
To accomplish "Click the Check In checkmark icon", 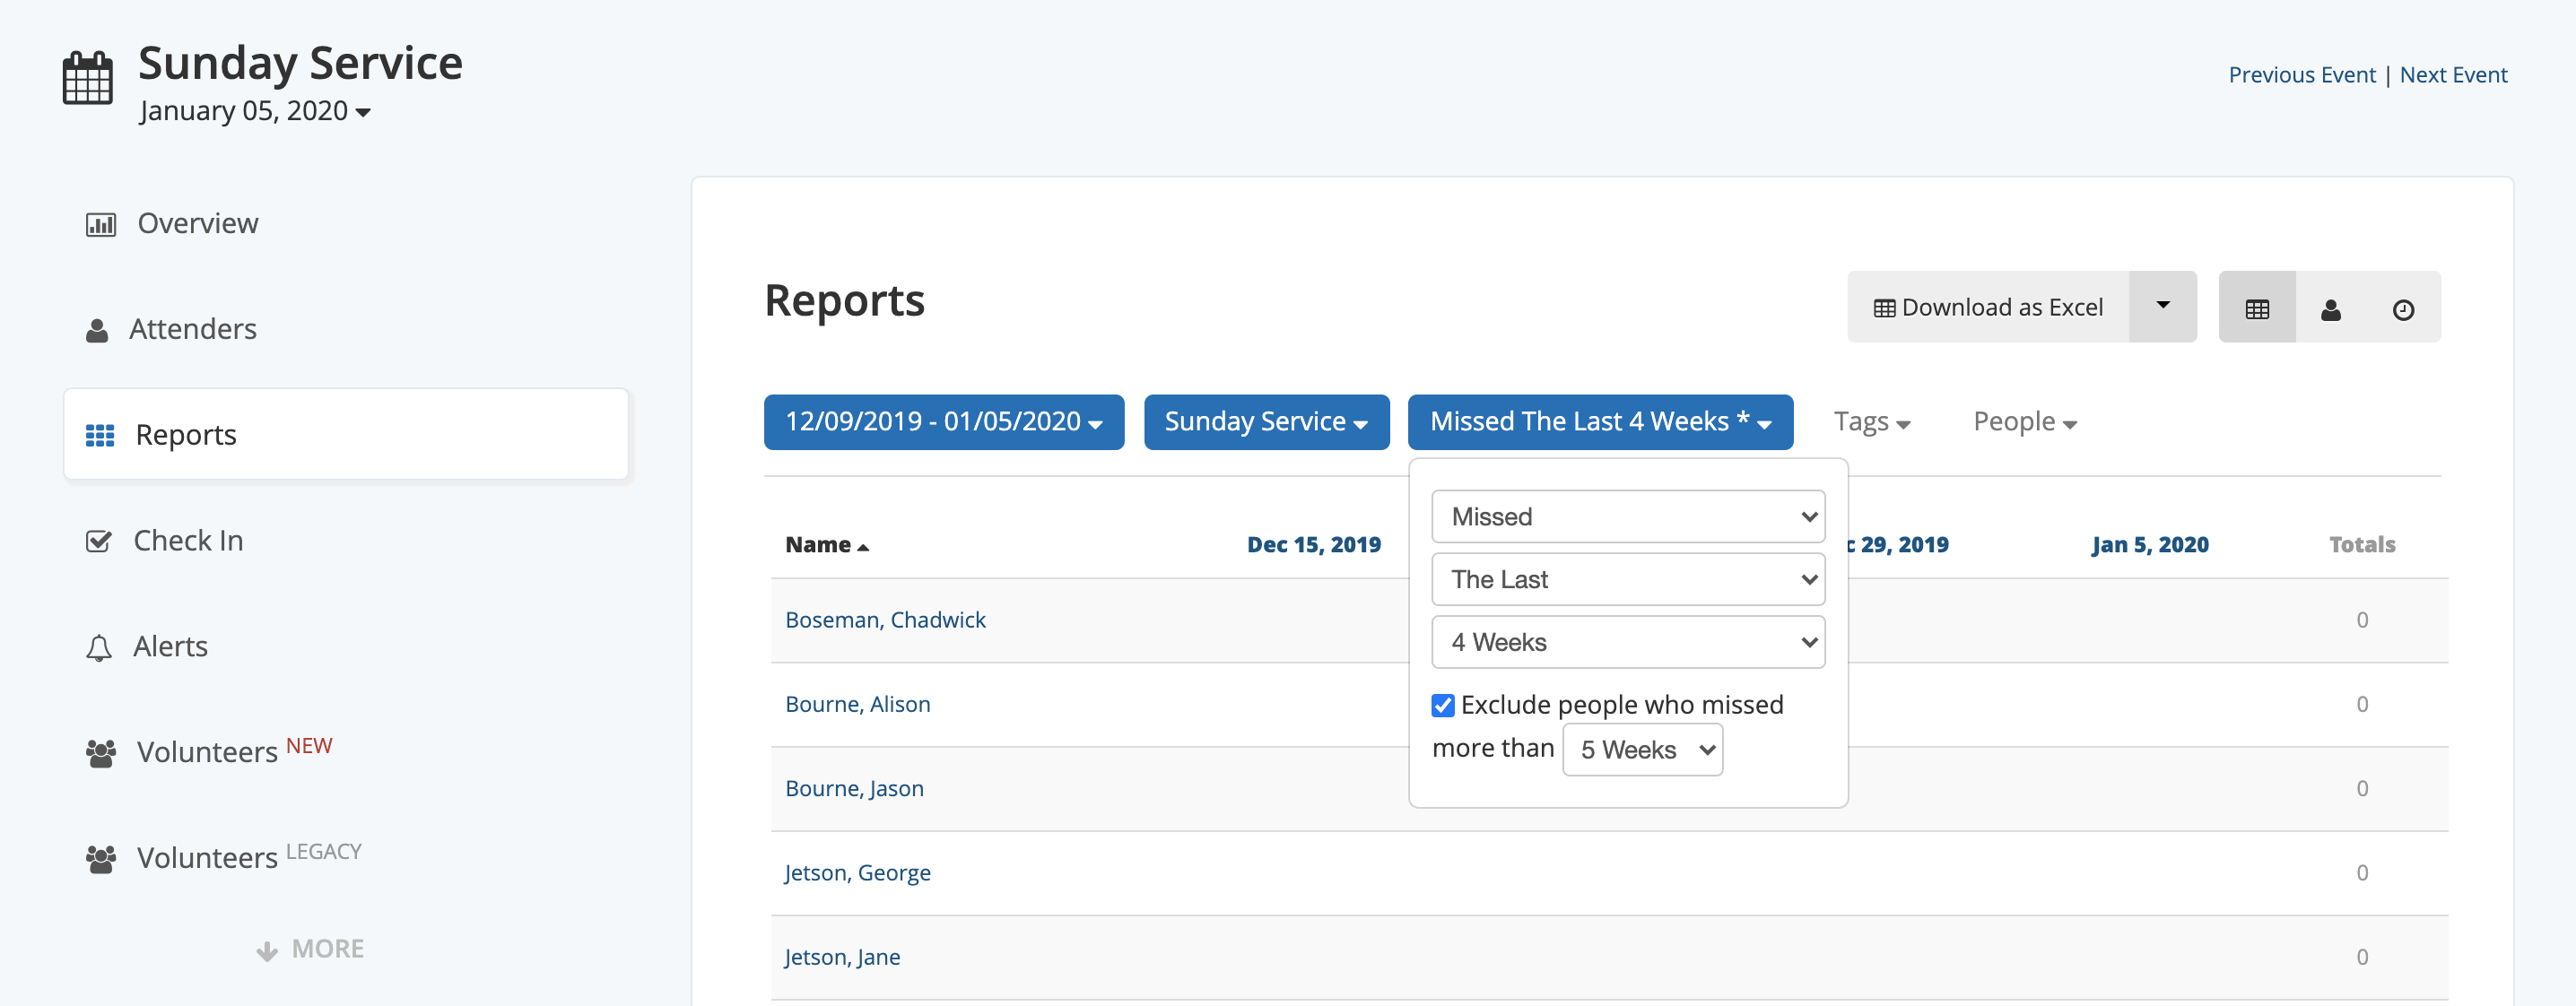I will click(99, 541).
